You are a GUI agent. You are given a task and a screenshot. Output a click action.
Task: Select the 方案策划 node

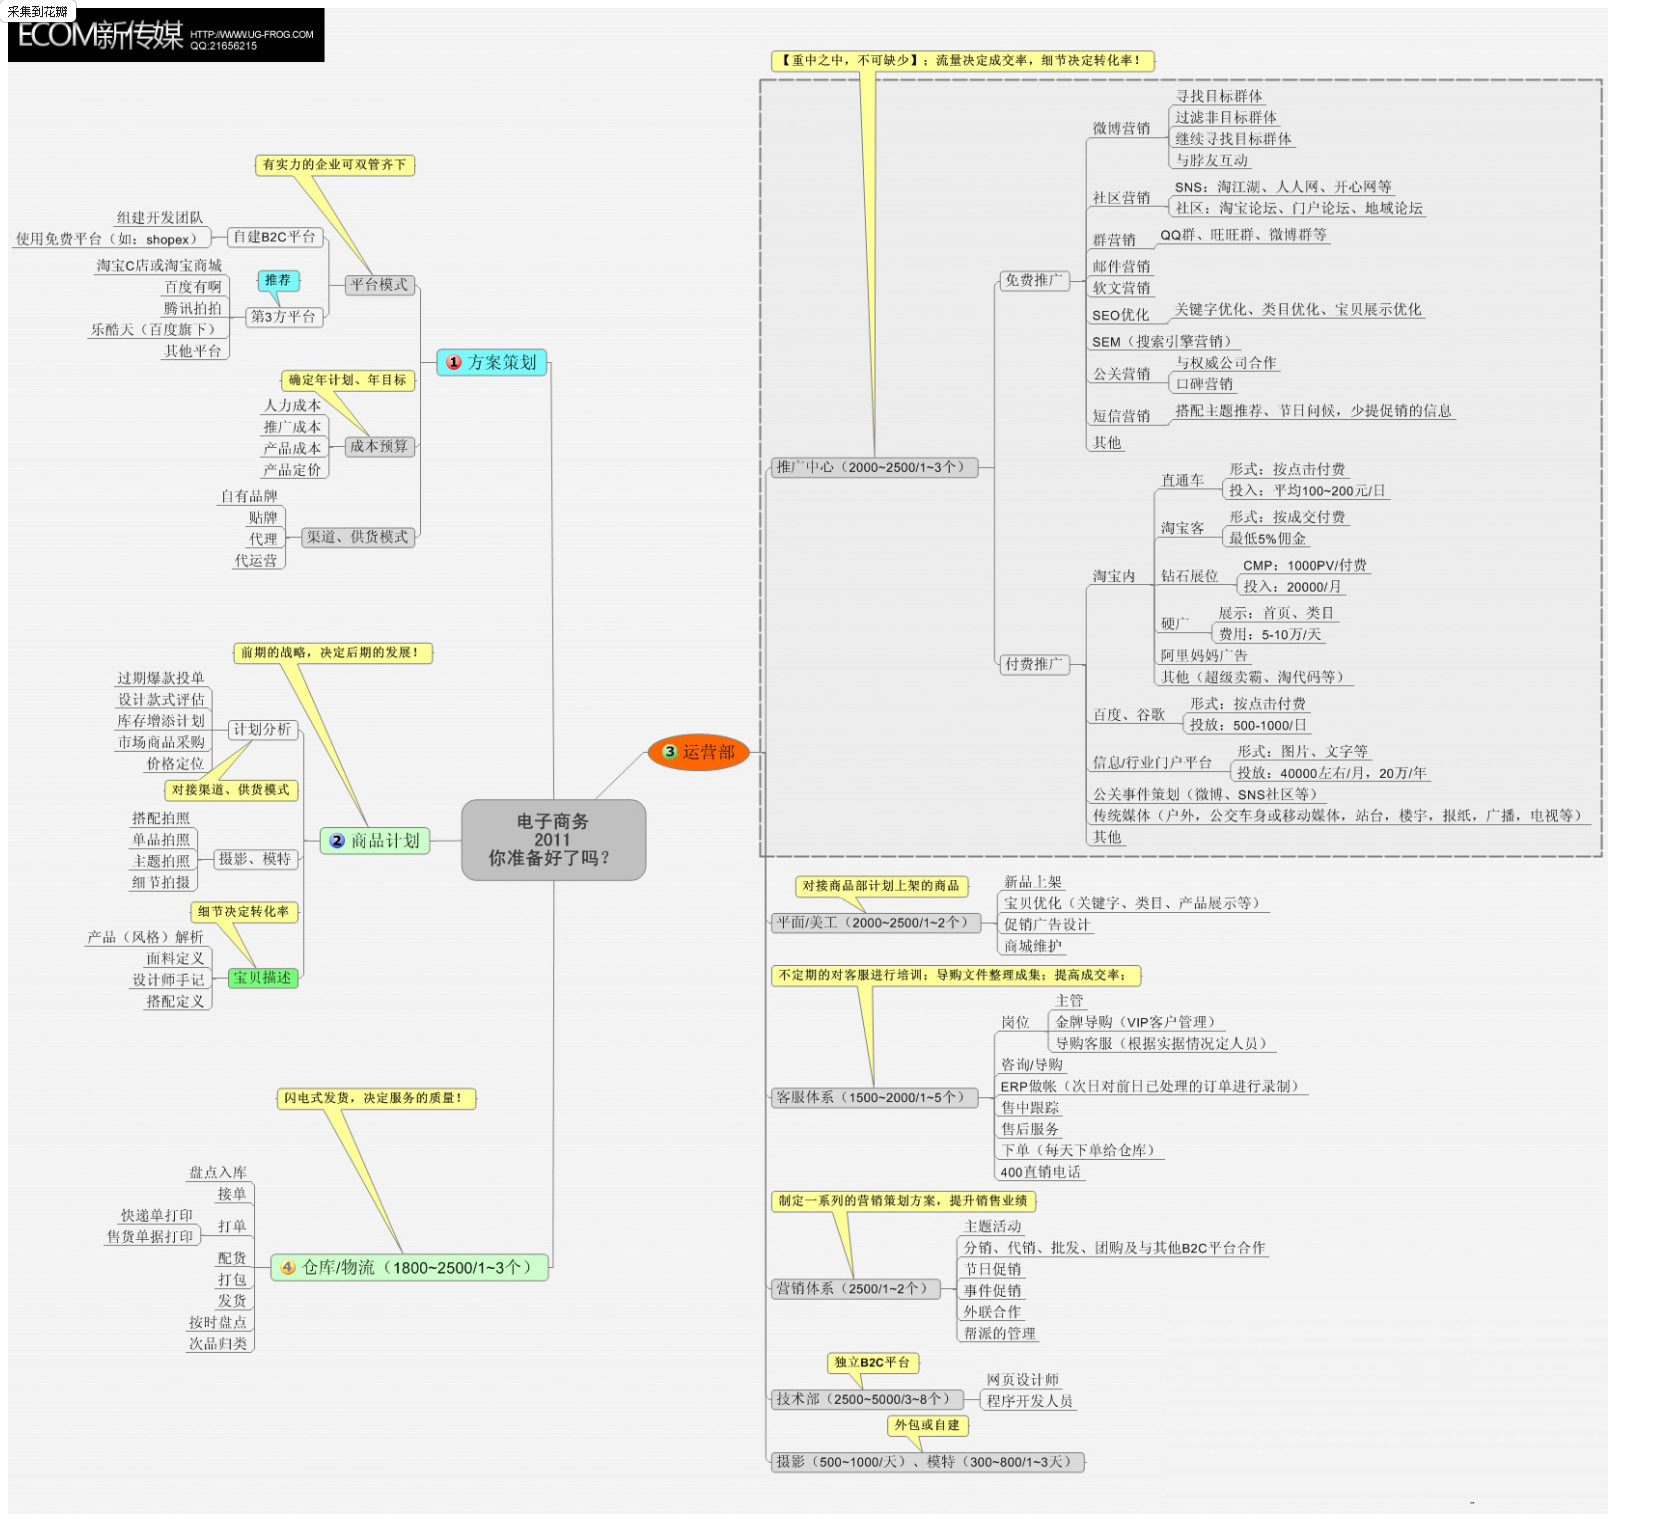click(492, 362)
